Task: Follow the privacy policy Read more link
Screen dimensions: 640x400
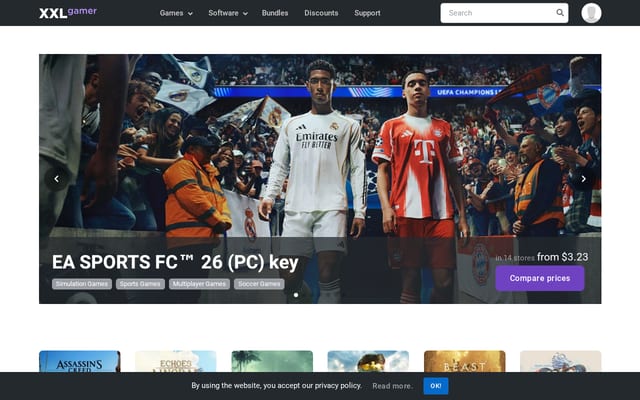Action: [x=393, y=386]
